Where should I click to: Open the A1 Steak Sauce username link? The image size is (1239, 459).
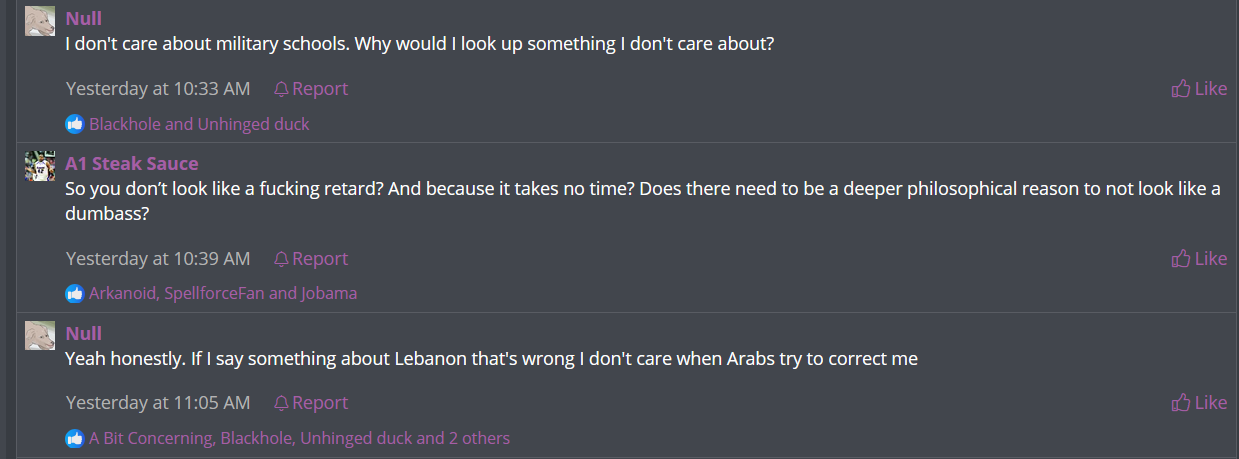click(x=132, y=163)
